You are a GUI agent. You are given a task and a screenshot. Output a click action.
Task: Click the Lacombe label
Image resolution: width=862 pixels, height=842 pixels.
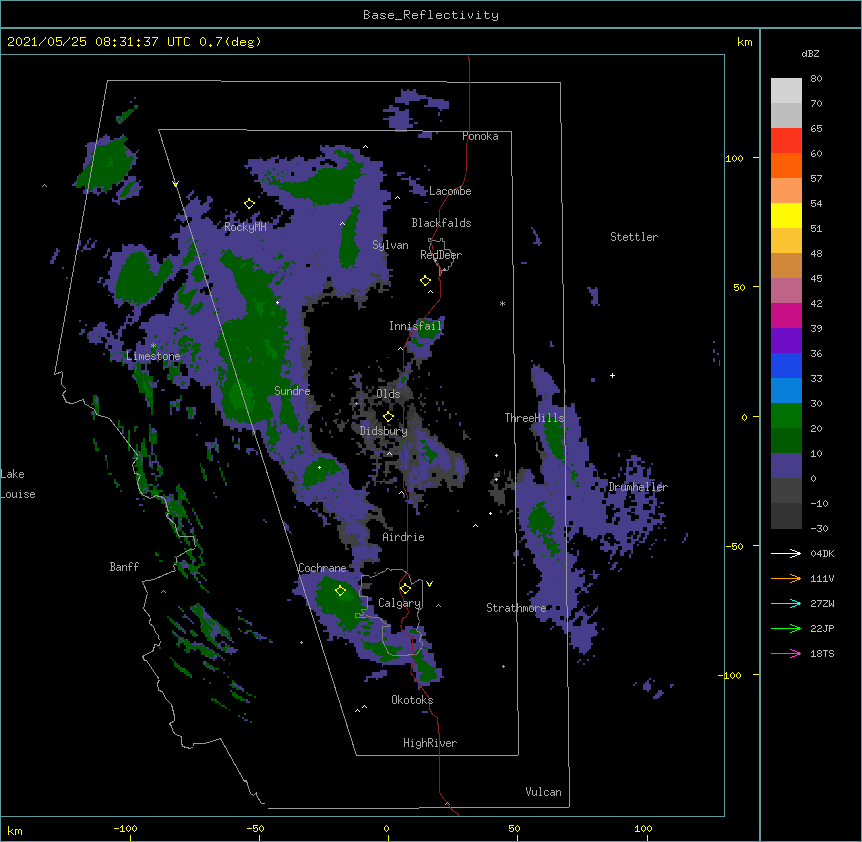coord(450,191)
